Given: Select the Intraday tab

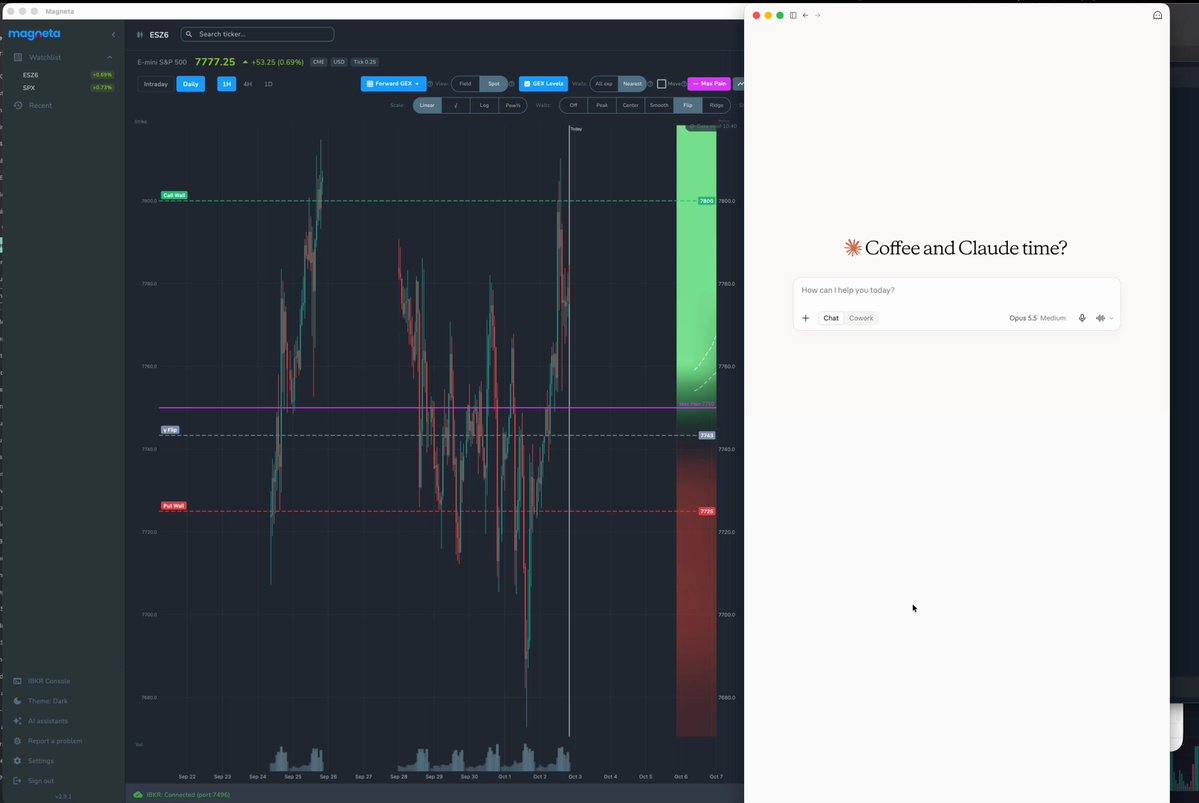Looking at the screenshot, I should point(156,84).
